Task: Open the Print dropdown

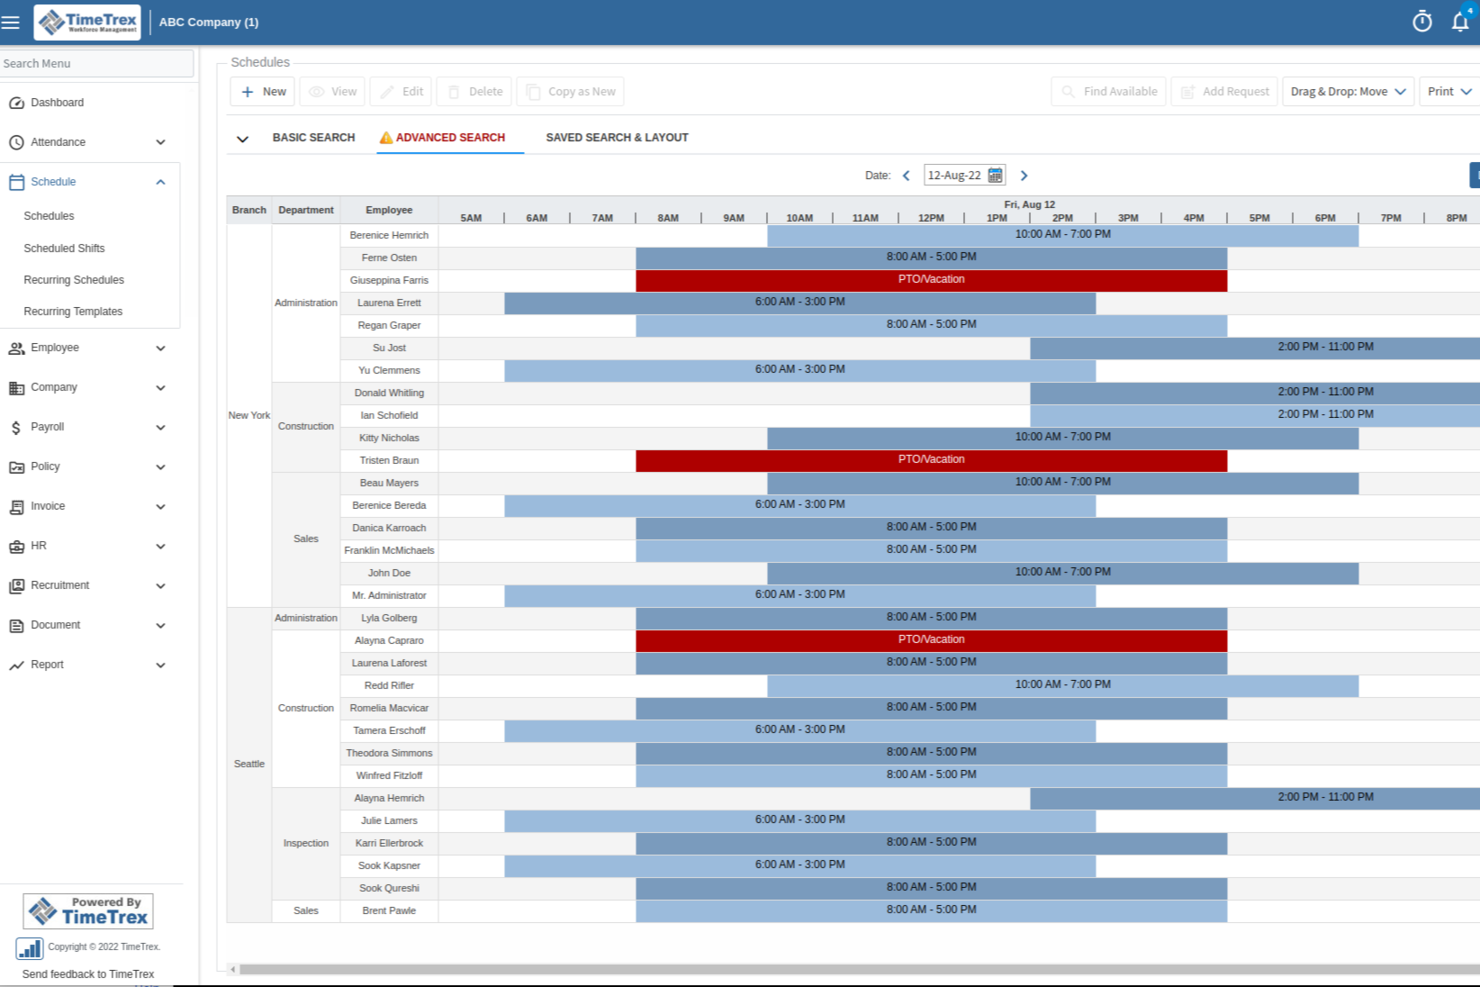Action: (x=1448, y=91)
